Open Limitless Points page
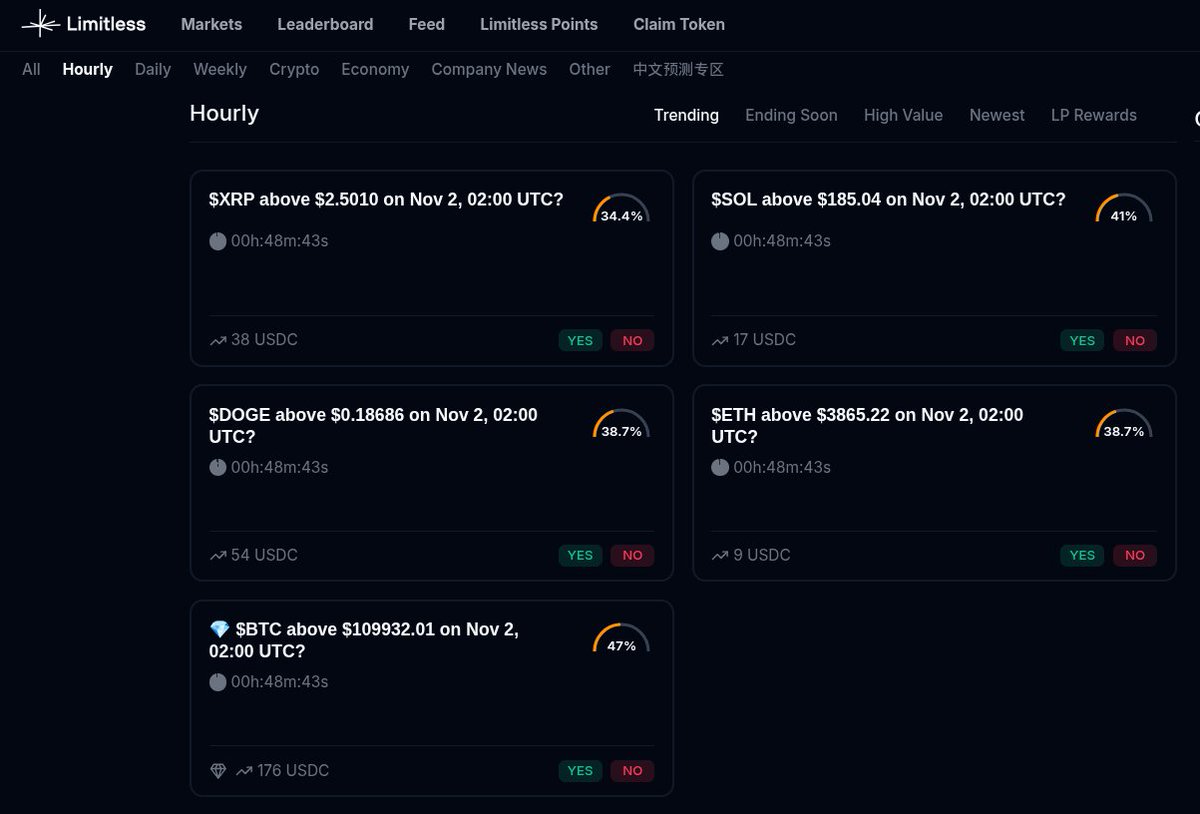The height and width of the screenshot is (814, 1200). pyautogui.click(x=539, y=24)
